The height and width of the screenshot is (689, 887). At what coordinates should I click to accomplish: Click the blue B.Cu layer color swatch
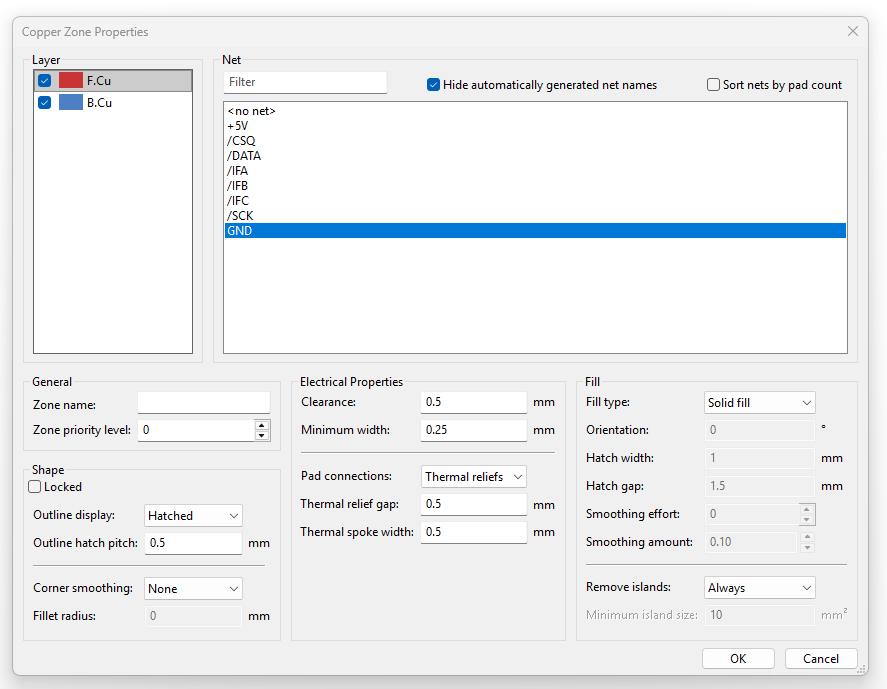coord(70,103)
